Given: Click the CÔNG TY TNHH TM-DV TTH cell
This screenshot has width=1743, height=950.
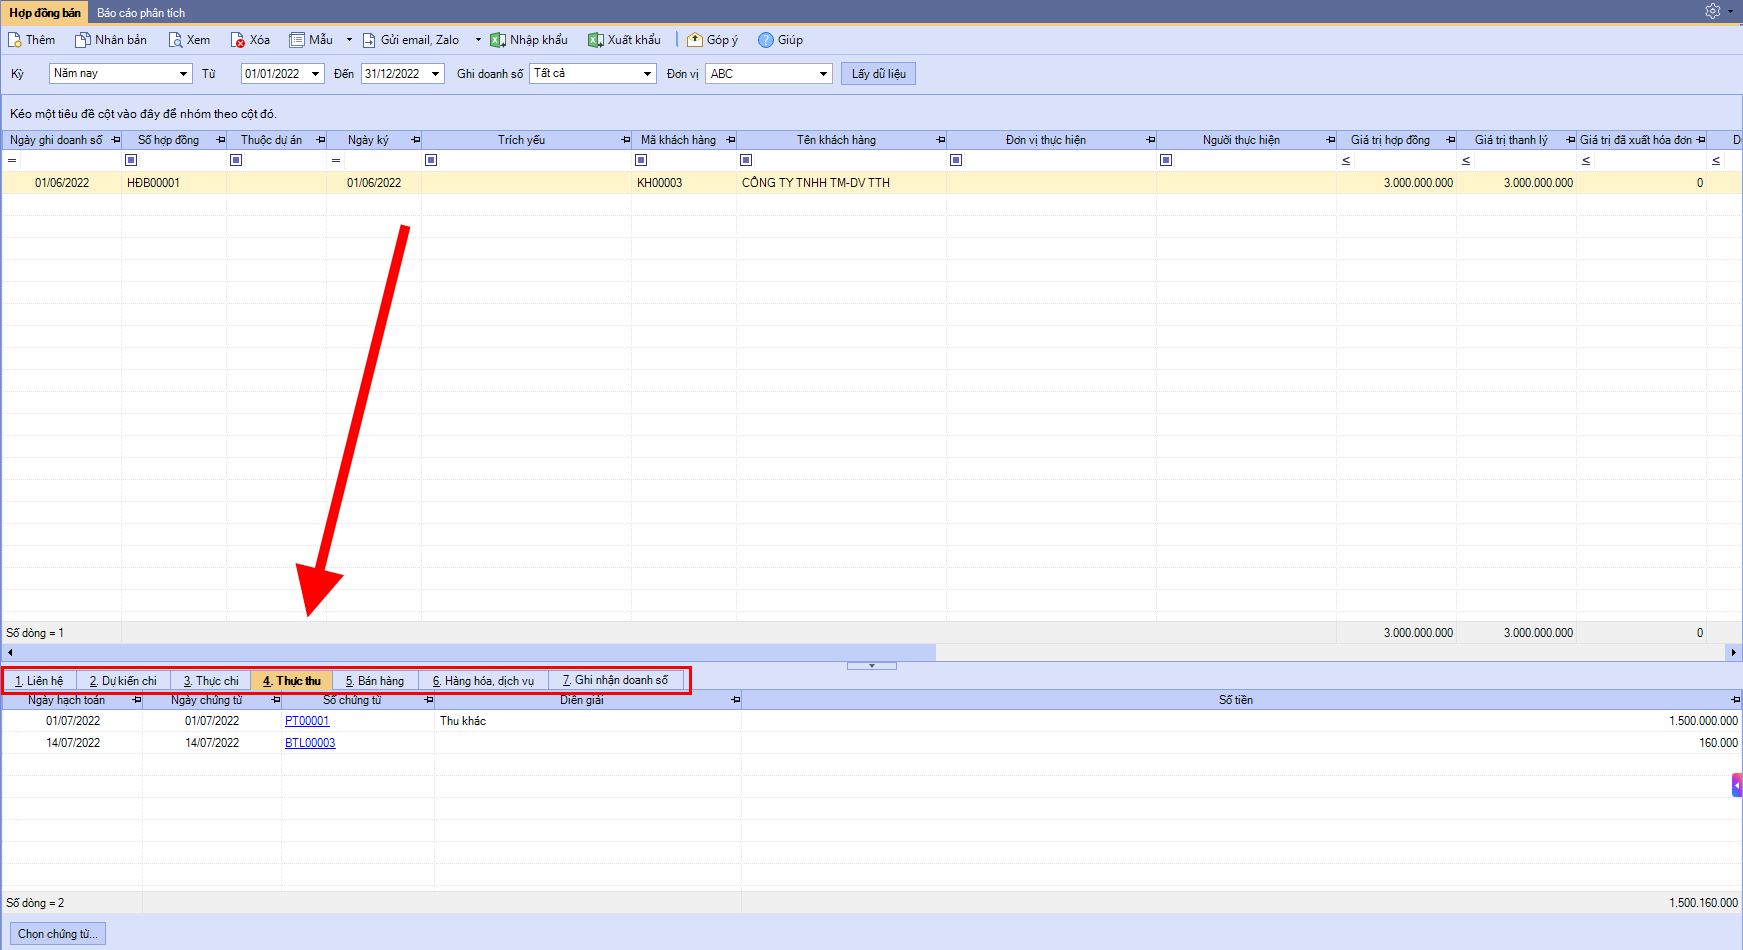Looking at the screenshot, I should point(841,183).
